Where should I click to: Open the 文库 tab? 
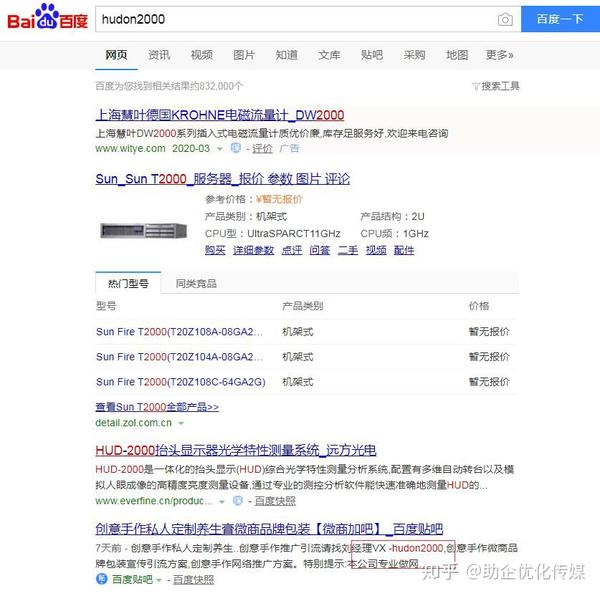(x=329, y=55)
